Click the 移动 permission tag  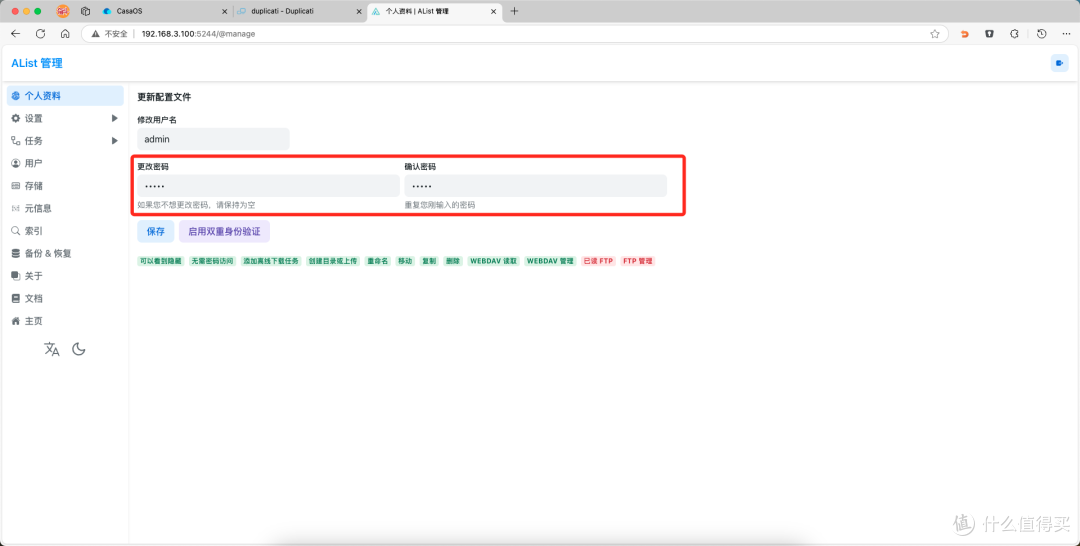click(405, 261)
